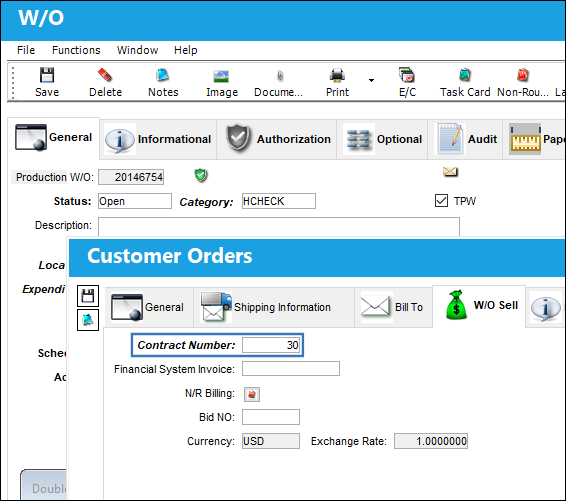Toggle the TPW checkbox
This screenshot has width=566, height=501.
(441, 201)
